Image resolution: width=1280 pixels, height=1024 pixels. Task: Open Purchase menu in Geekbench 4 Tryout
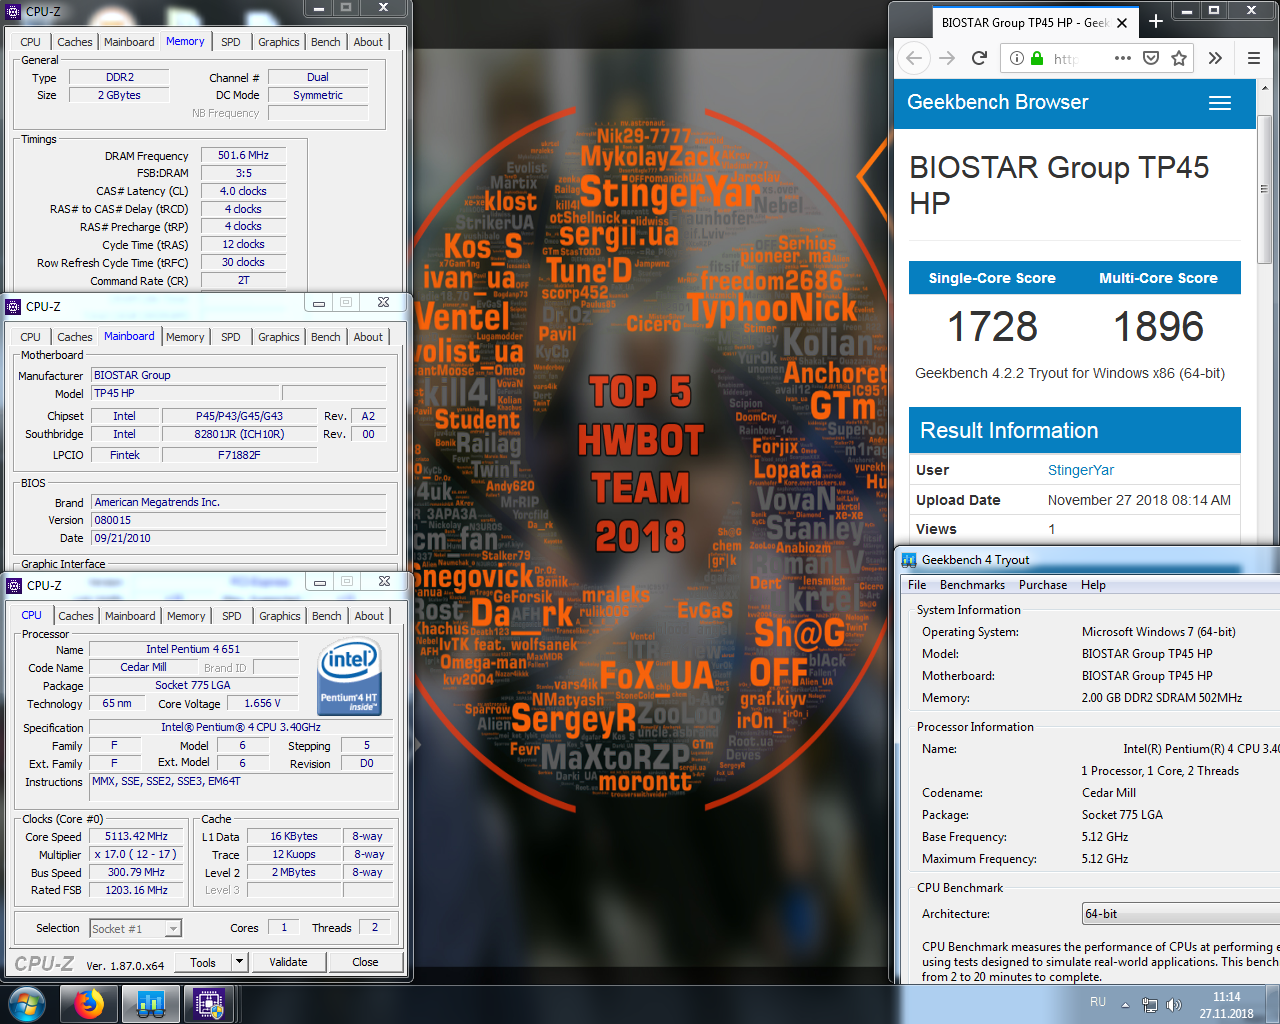click(1043, 585)
